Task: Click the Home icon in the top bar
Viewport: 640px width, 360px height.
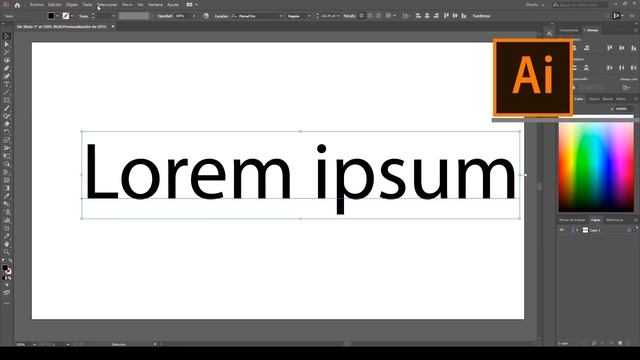Action: coord(17,5)
